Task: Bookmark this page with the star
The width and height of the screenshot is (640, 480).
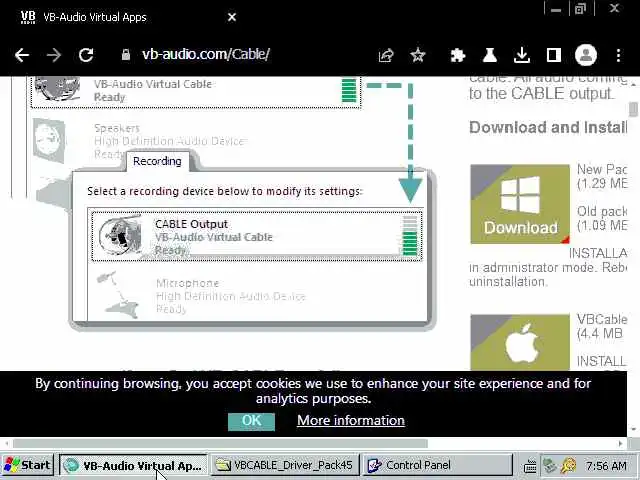Action: coord(418,55)
